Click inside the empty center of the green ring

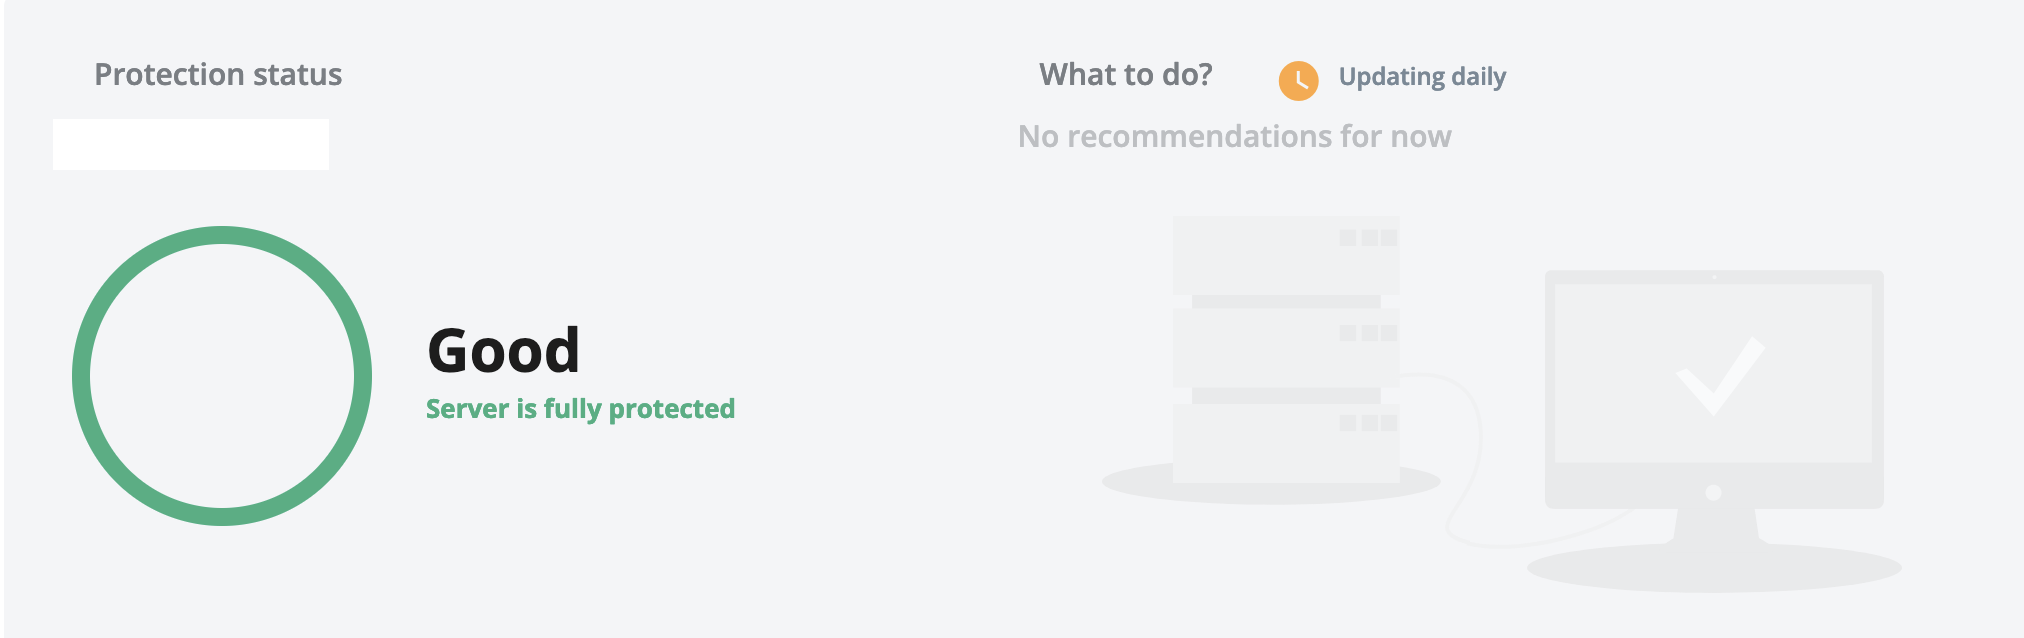coord(222,376)
